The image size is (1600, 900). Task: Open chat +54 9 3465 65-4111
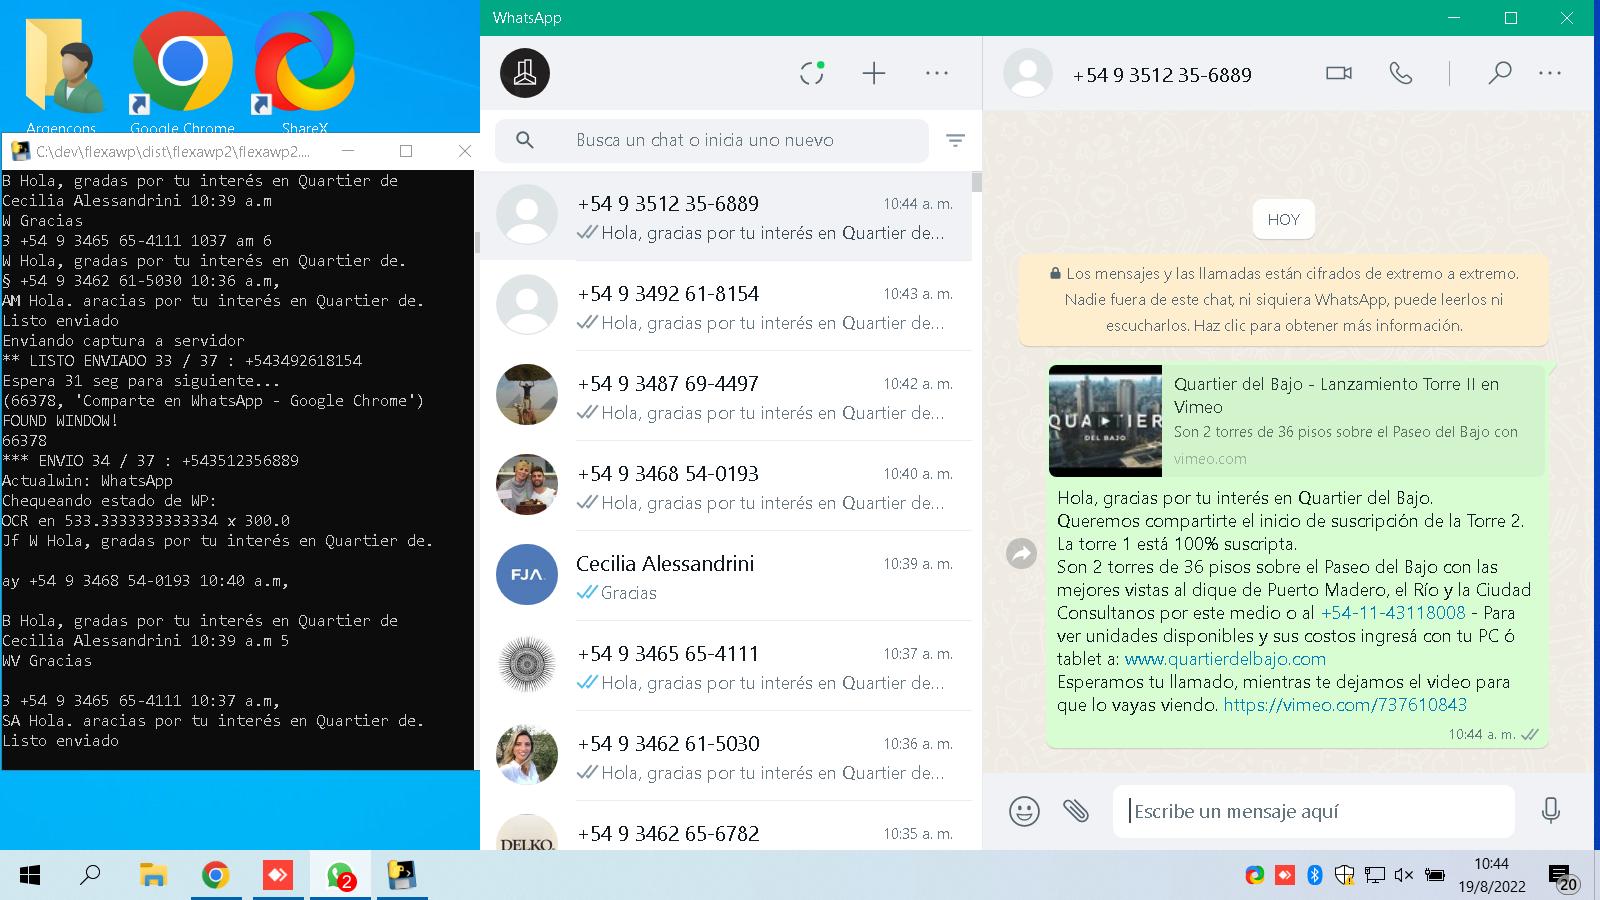coord(726,666)
